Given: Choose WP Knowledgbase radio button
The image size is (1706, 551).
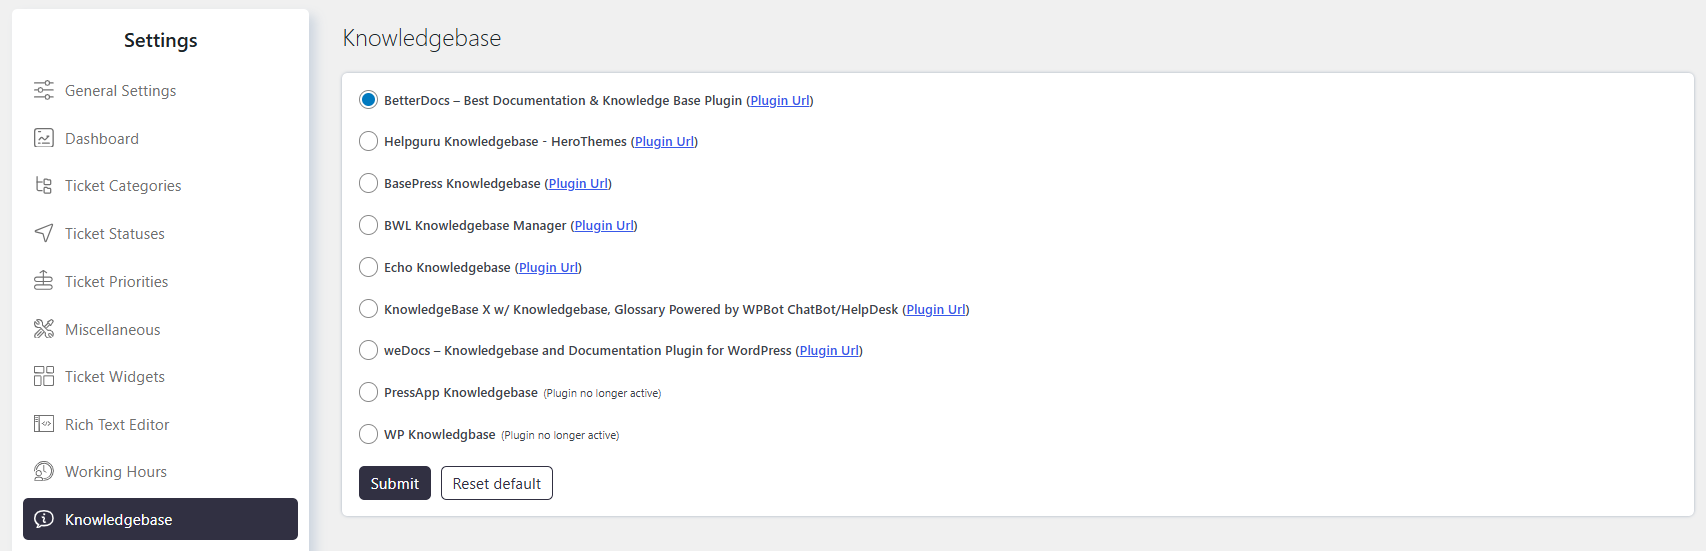Looking at the screenshot, I should pos(368,434).
